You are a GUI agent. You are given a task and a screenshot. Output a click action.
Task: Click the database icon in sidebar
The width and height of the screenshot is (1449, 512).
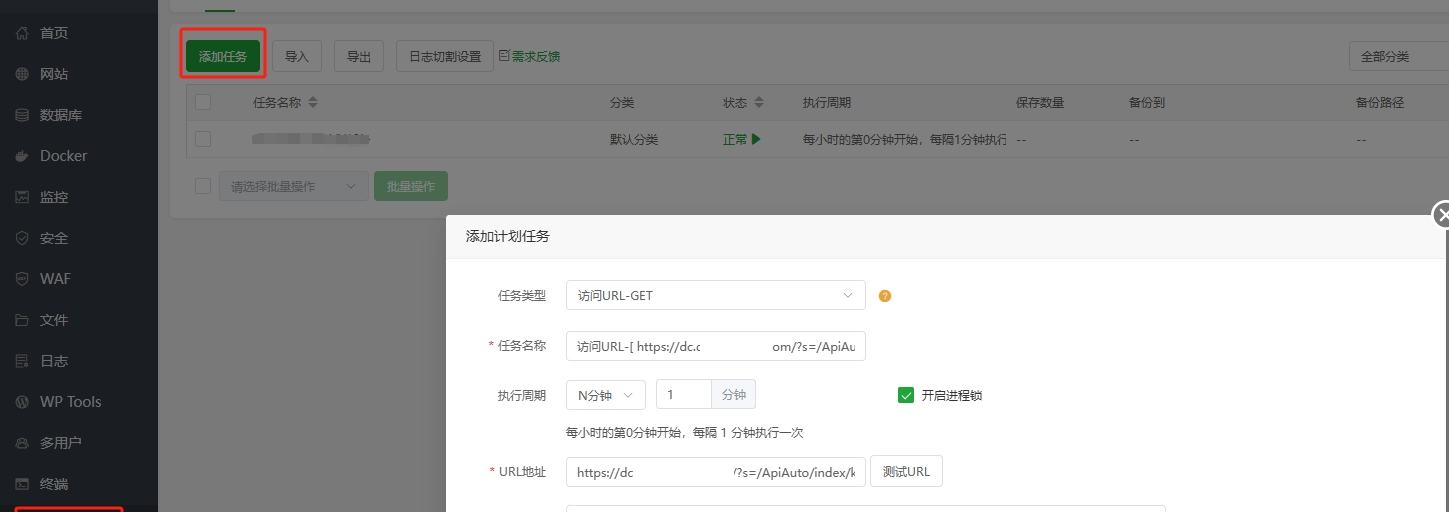pyautogui.click(x=22, y=115)
